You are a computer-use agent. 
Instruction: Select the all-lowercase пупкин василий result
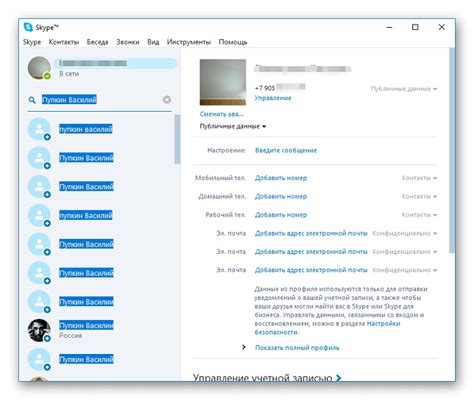pos(86,129)
